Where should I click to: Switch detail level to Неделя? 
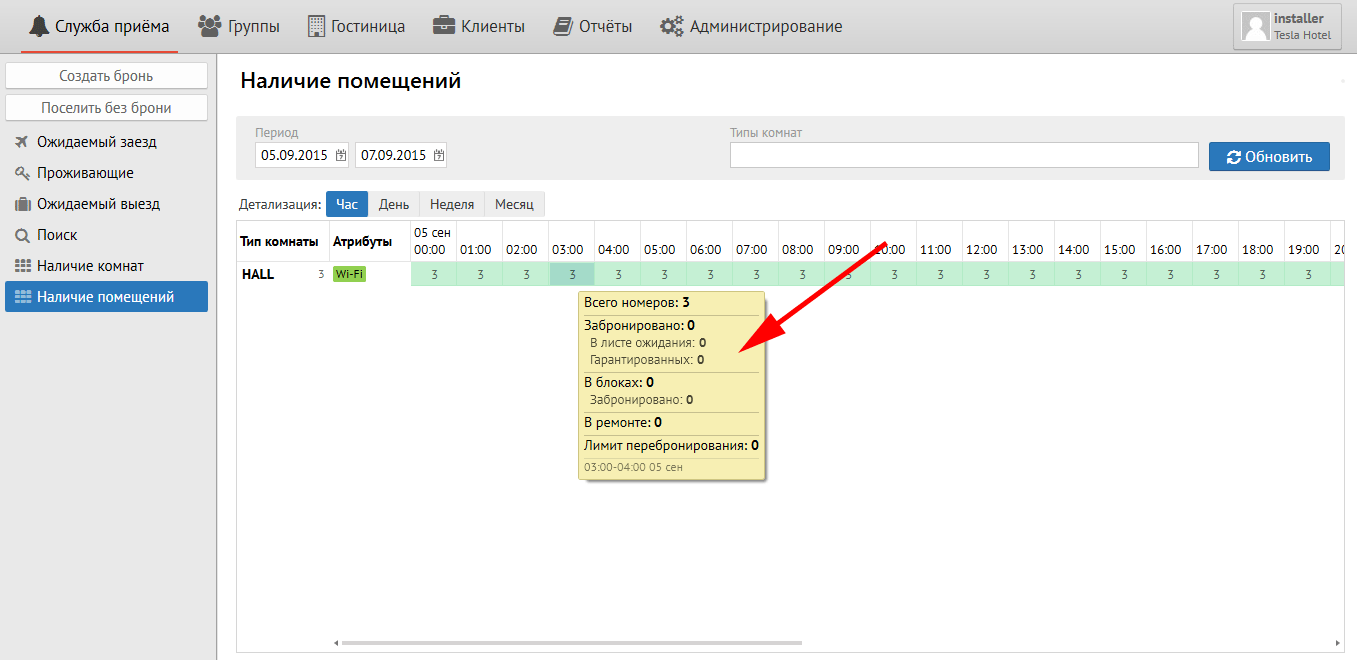coord(452,204)
